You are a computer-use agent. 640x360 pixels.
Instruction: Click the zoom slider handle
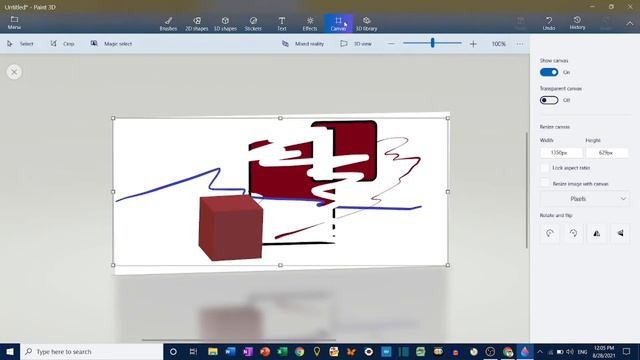point(433,43)
